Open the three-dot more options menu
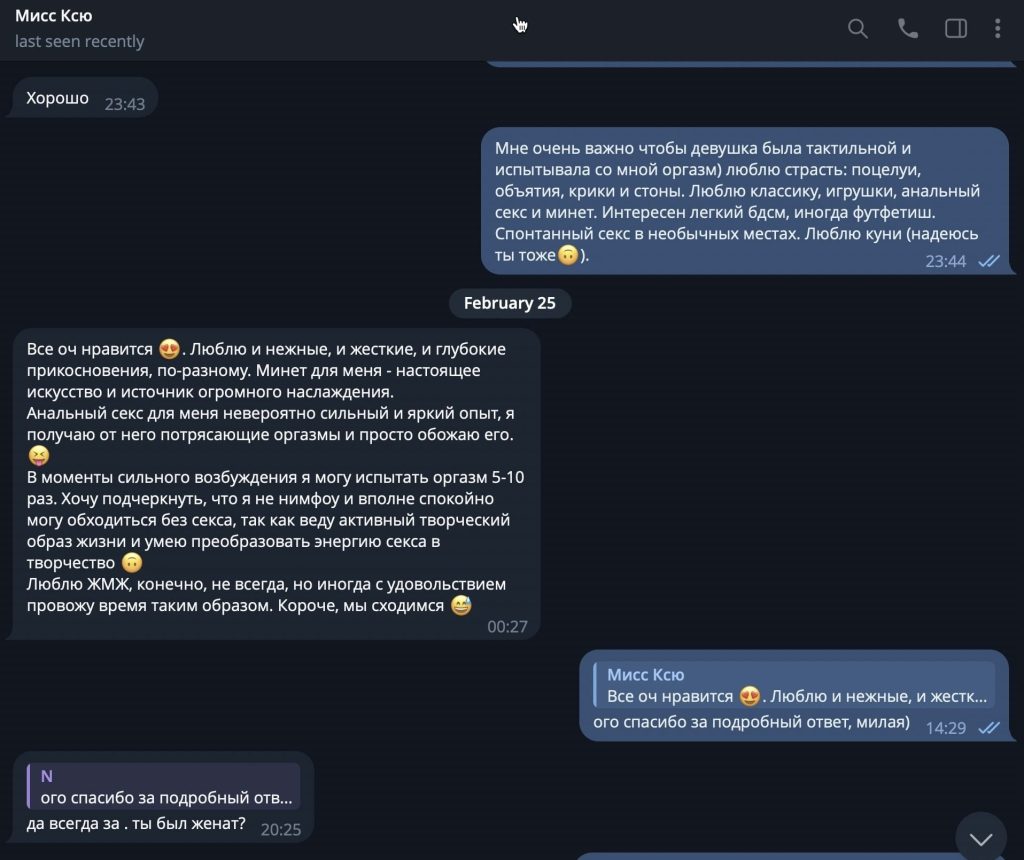The height and width of the screenshot is (860, 1024). point(997,28)
